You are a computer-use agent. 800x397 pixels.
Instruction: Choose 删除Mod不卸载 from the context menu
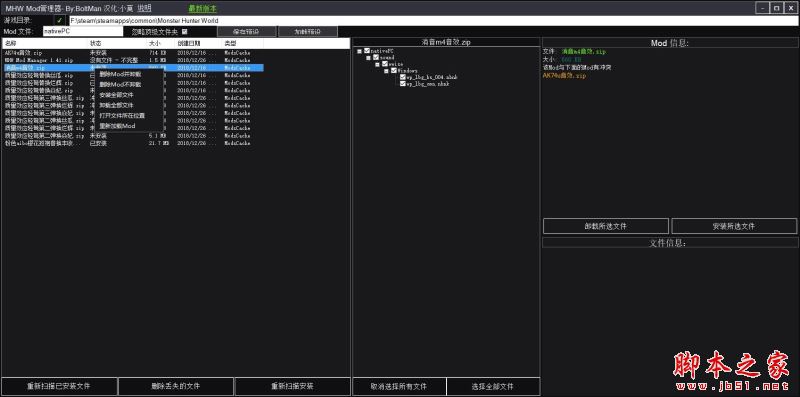pos(129,85)
